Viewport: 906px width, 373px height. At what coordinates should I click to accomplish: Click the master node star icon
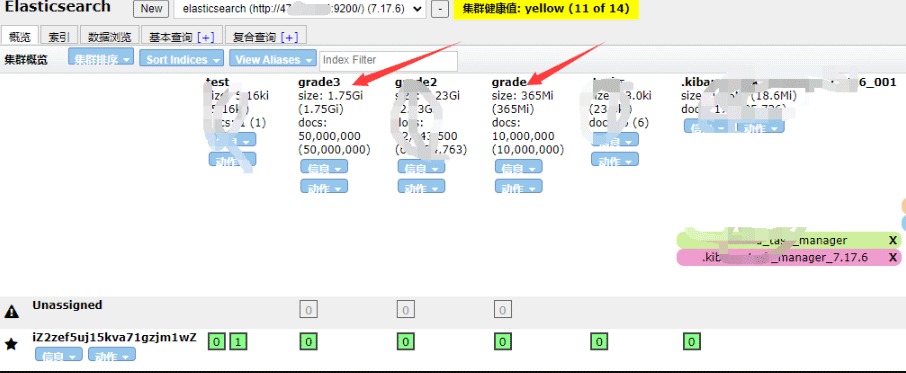tap(11, 345)
